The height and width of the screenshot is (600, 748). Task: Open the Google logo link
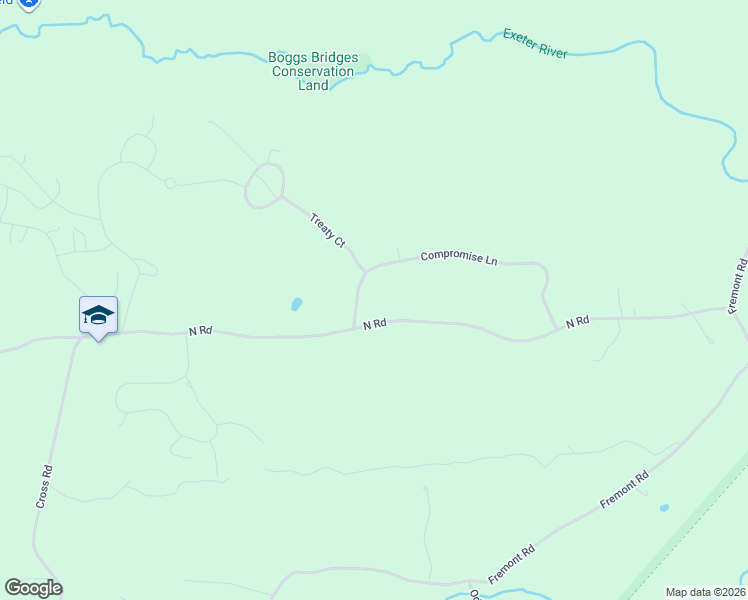33,588
